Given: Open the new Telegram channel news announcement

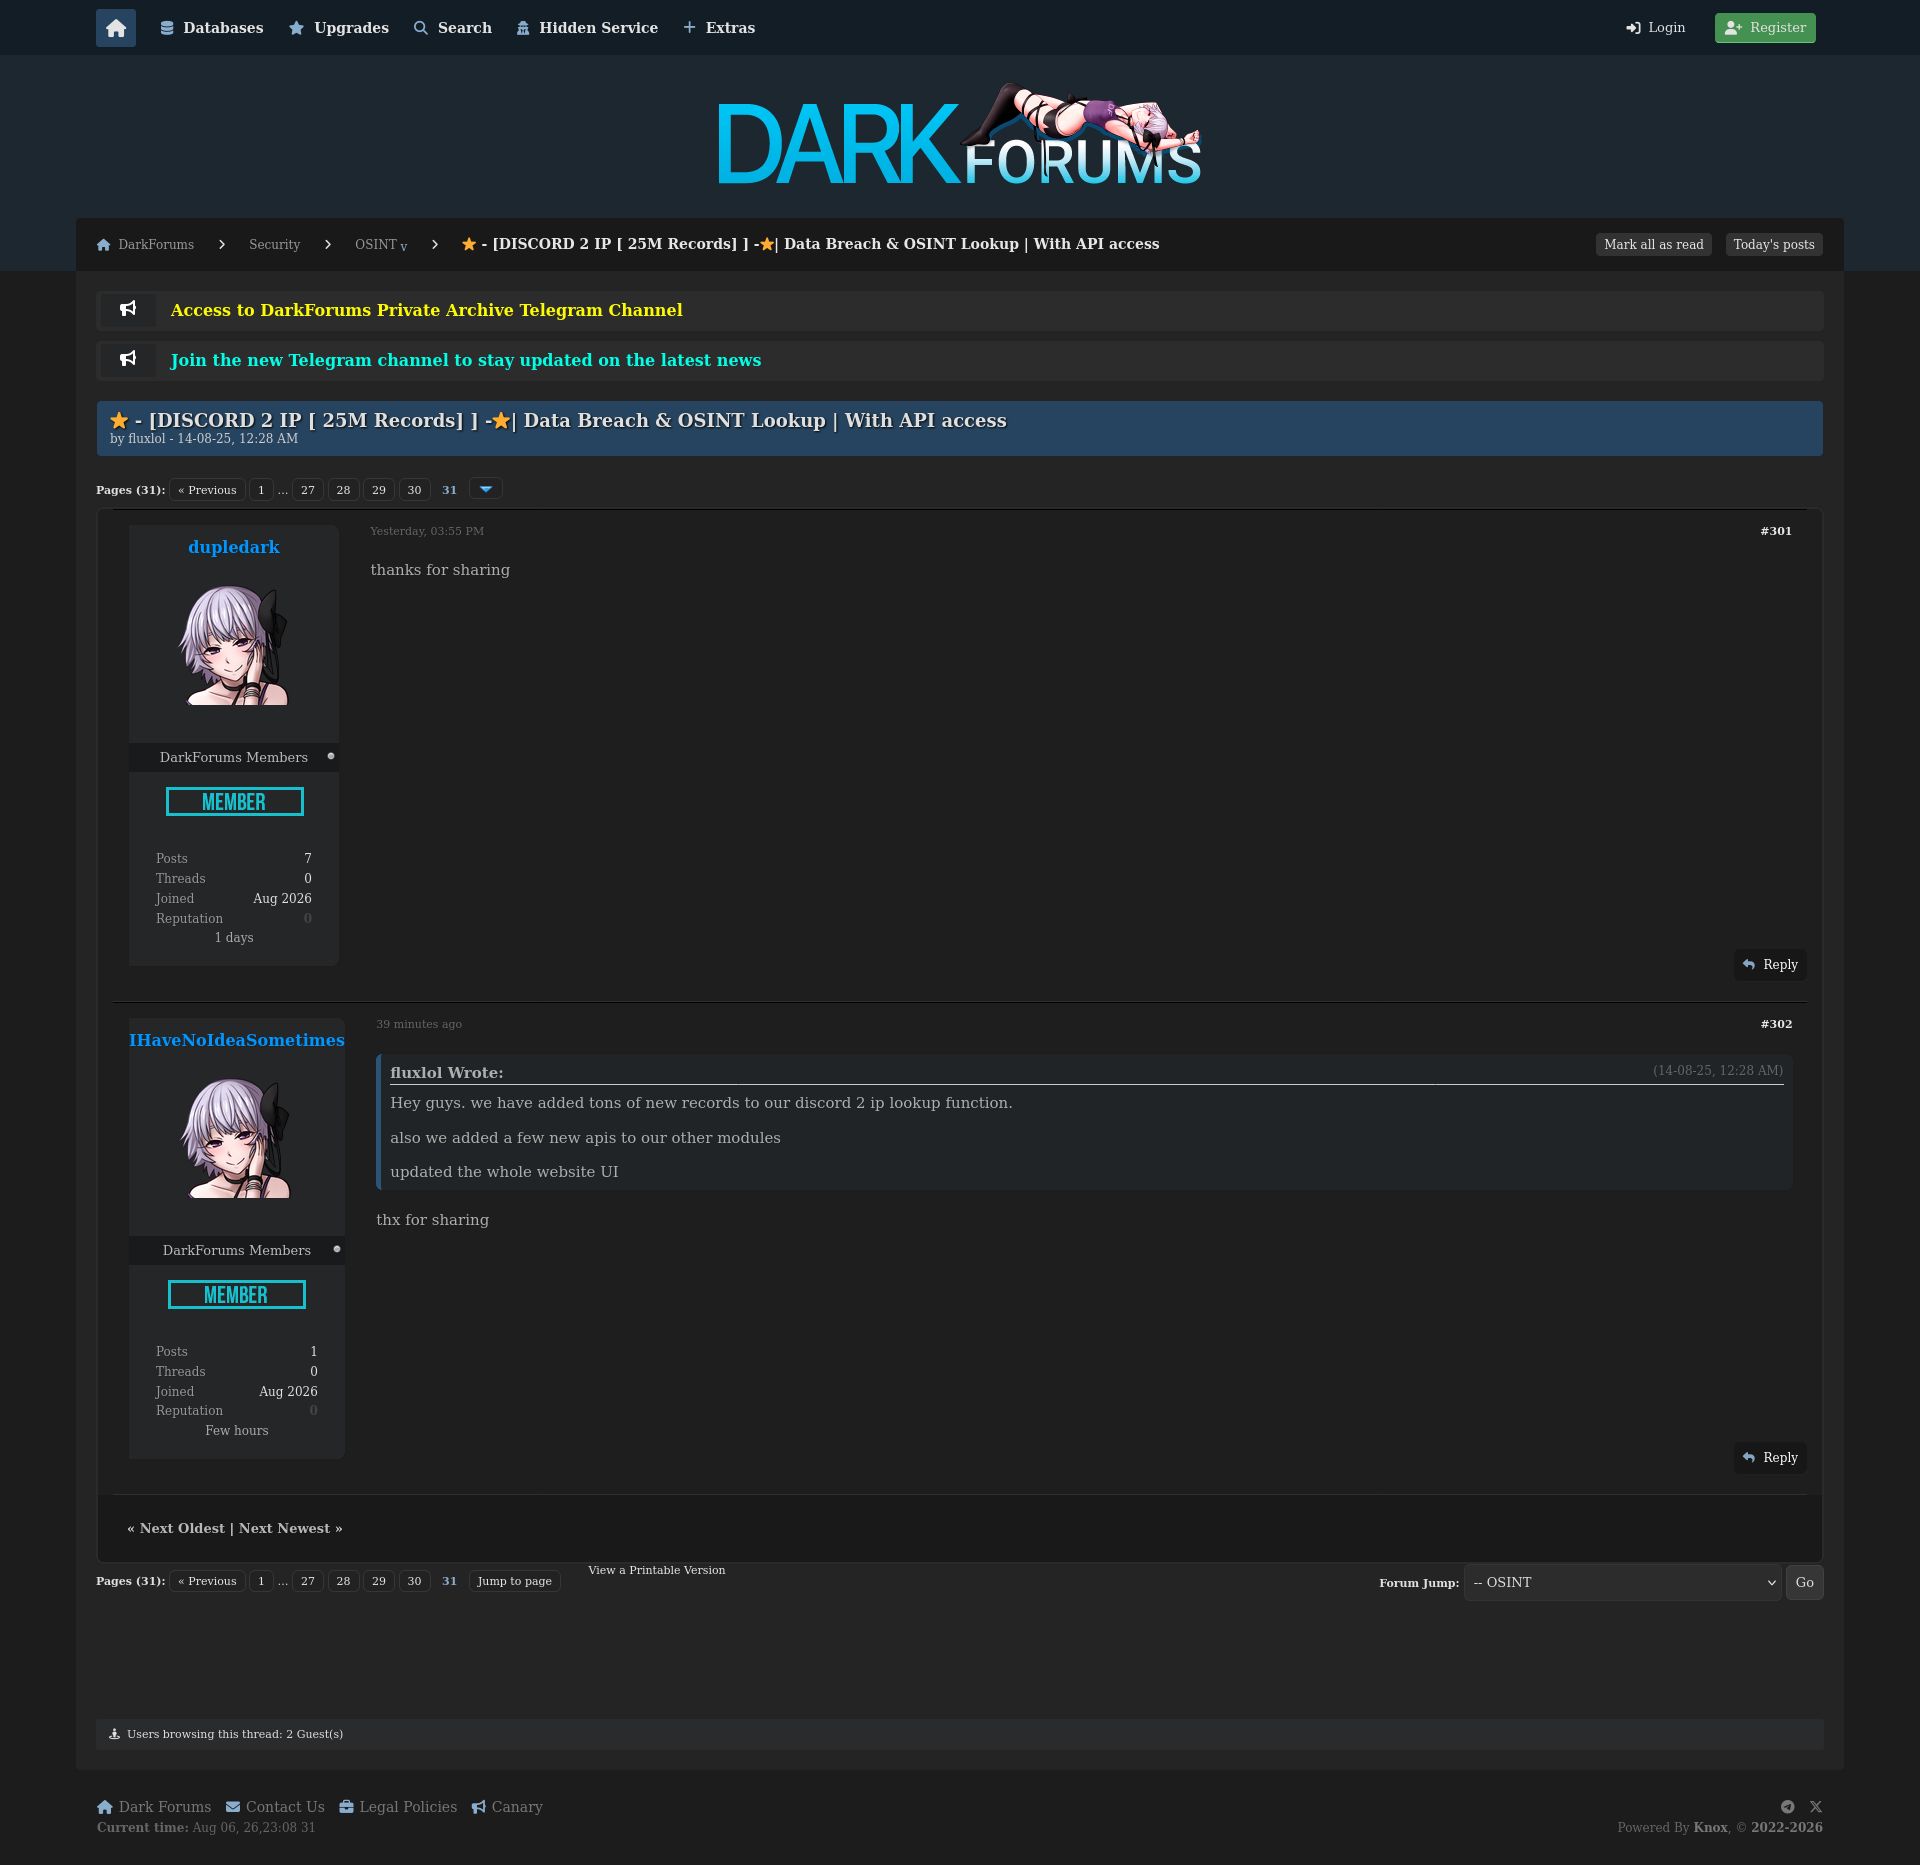Looking at the screenshot, I should click(466, 360).
